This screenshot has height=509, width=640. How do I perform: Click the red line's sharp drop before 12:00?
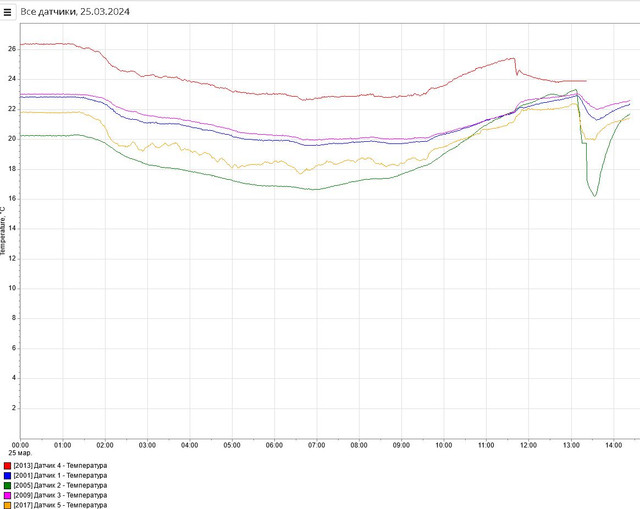click(516, 66)
